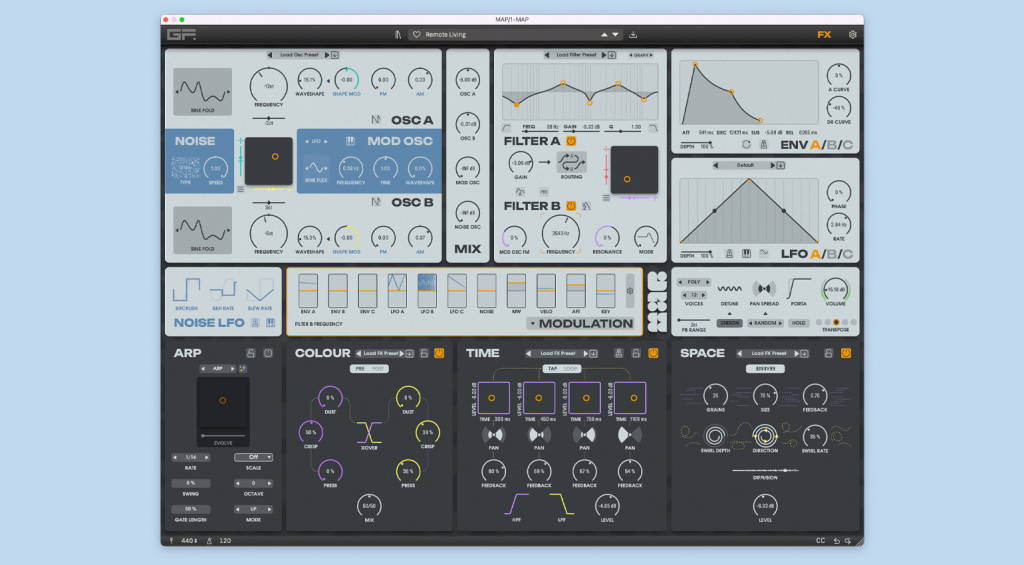The height and width of the screenshot is (565, 1024).
Task: Select the Bitcrush noise LFO shape
Action: 186,290
